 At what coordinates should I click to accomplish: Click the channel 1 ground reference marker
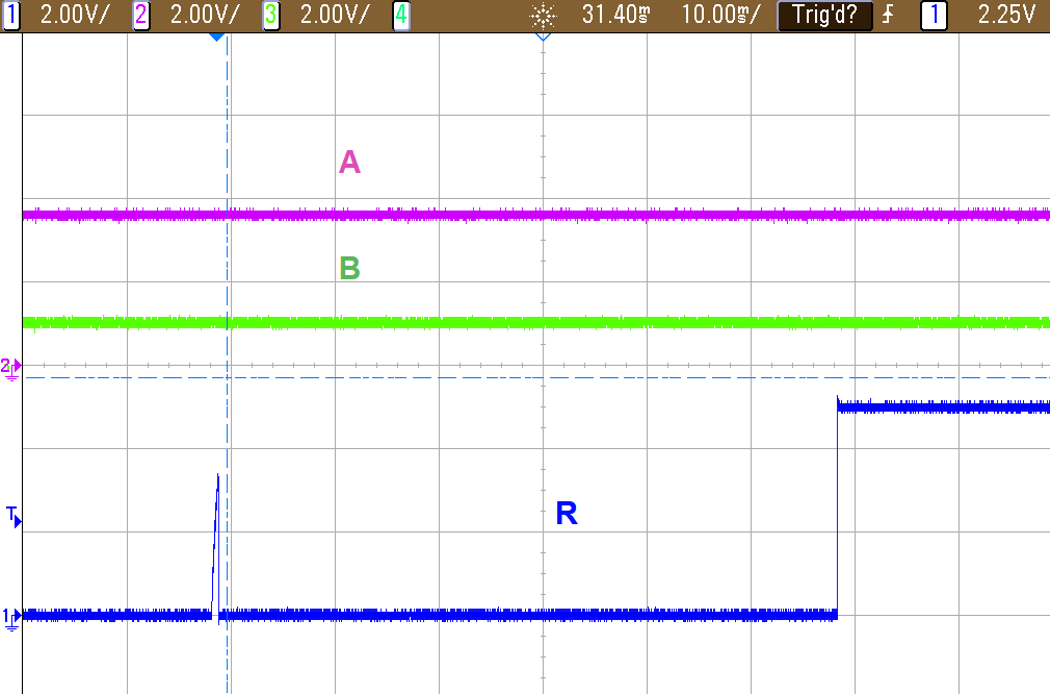point(10,618)
